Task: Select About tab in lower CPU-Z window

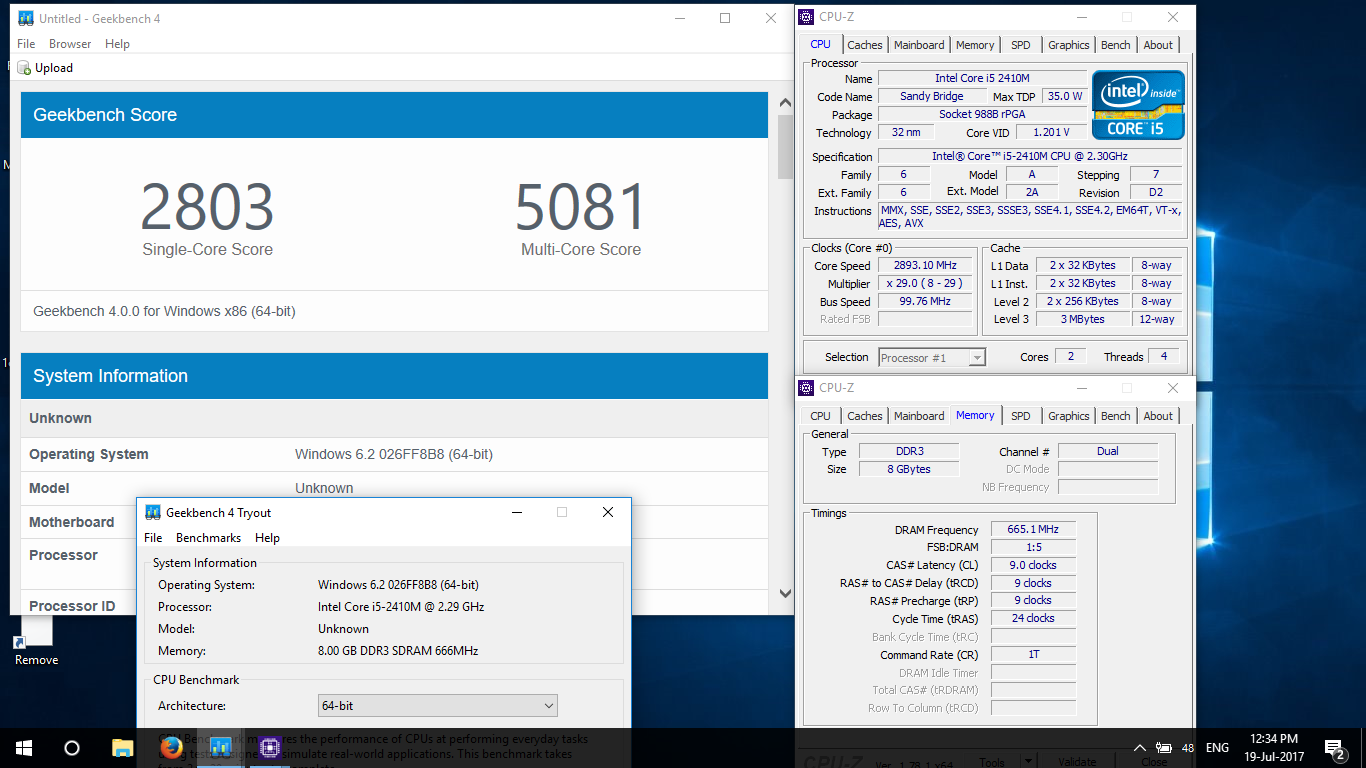Action: [1158, 416]
